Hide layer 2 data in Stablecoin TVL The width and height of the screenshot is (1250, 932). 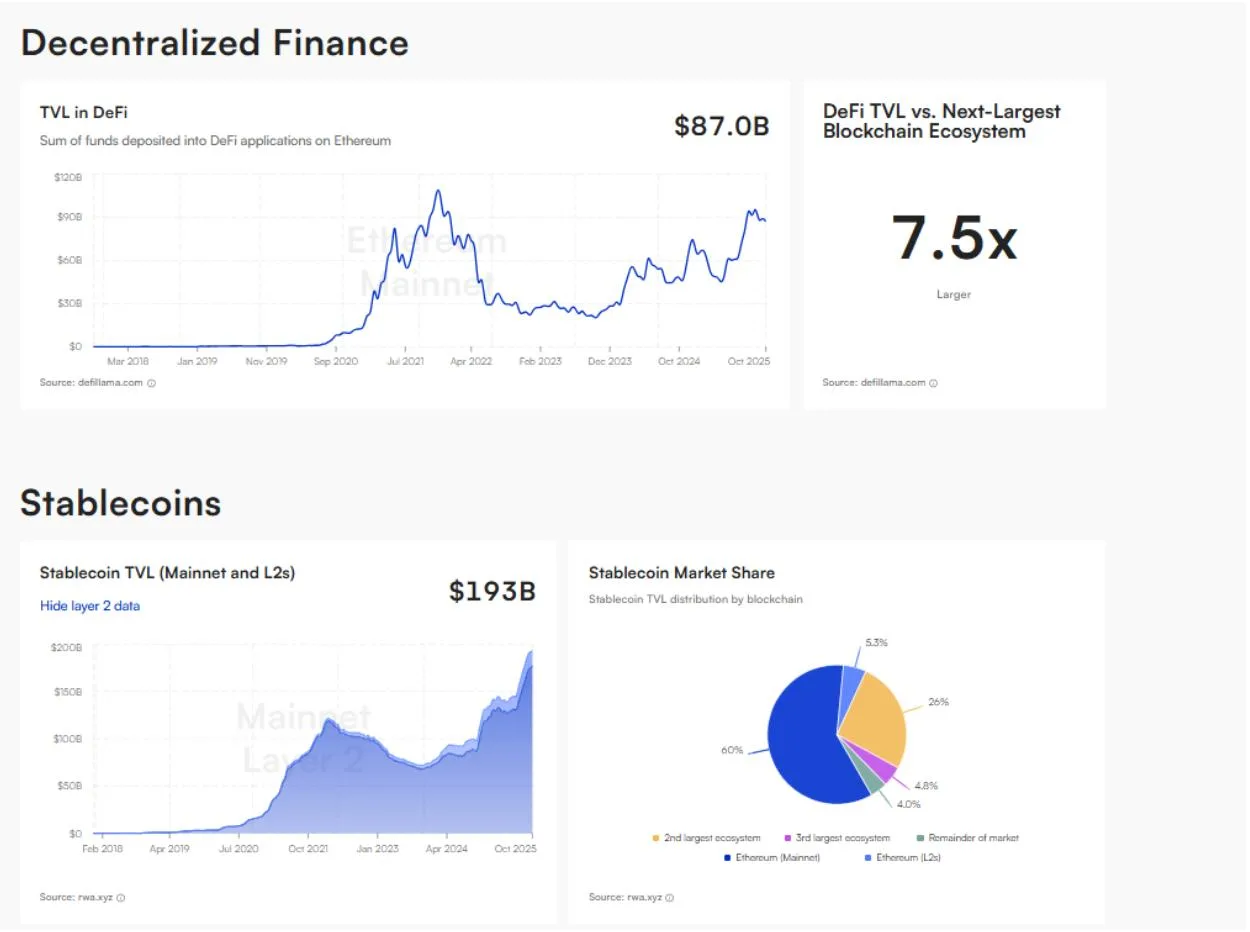90,606
